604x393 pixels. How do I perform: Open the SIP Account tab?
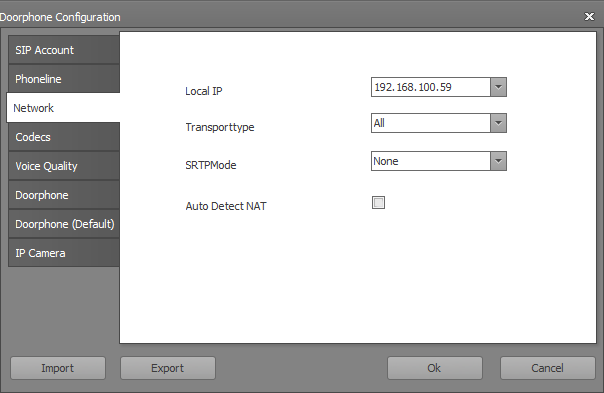(x=64, y=50)
